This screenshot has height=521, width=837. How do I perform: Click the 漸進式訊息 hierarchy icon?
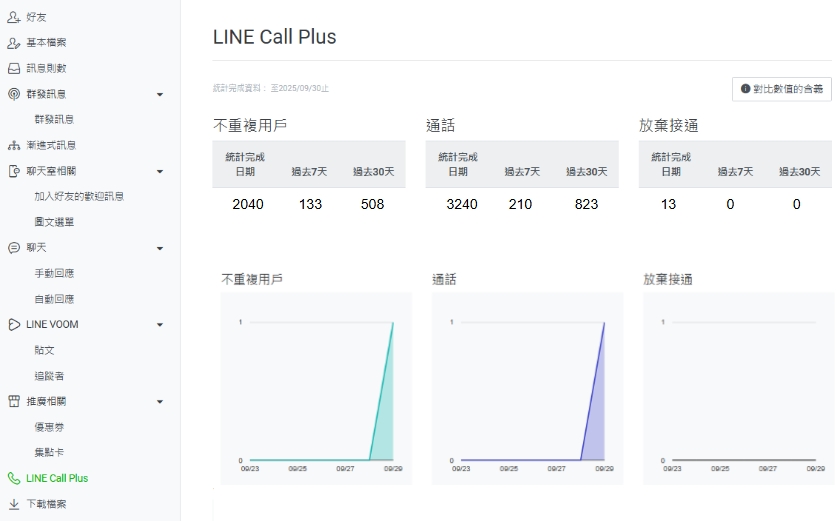[13, 146]
